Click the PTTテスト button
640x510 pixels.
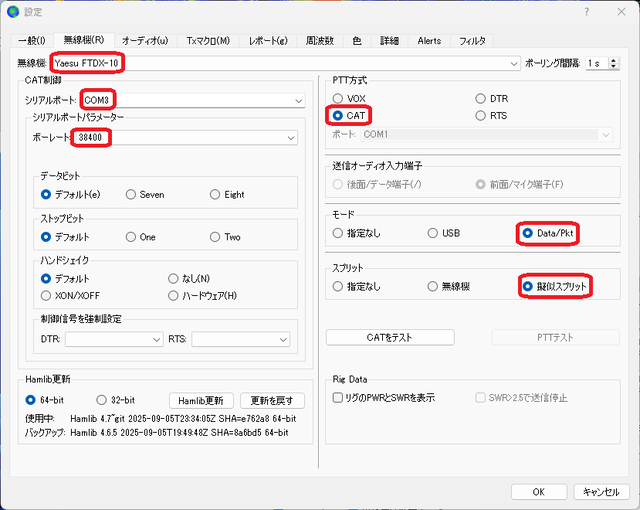tap(555, 337)
